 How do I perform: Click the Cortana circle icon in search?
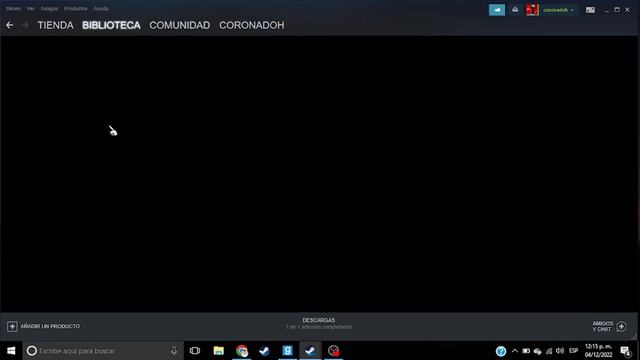coord(31,351)
